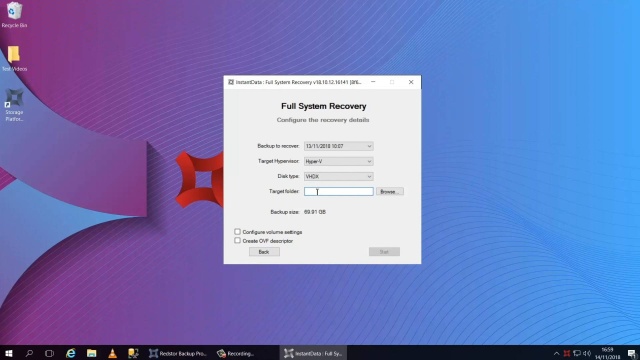Switch to Recording taskbar item
640x360 pixels.
(236, 353)
